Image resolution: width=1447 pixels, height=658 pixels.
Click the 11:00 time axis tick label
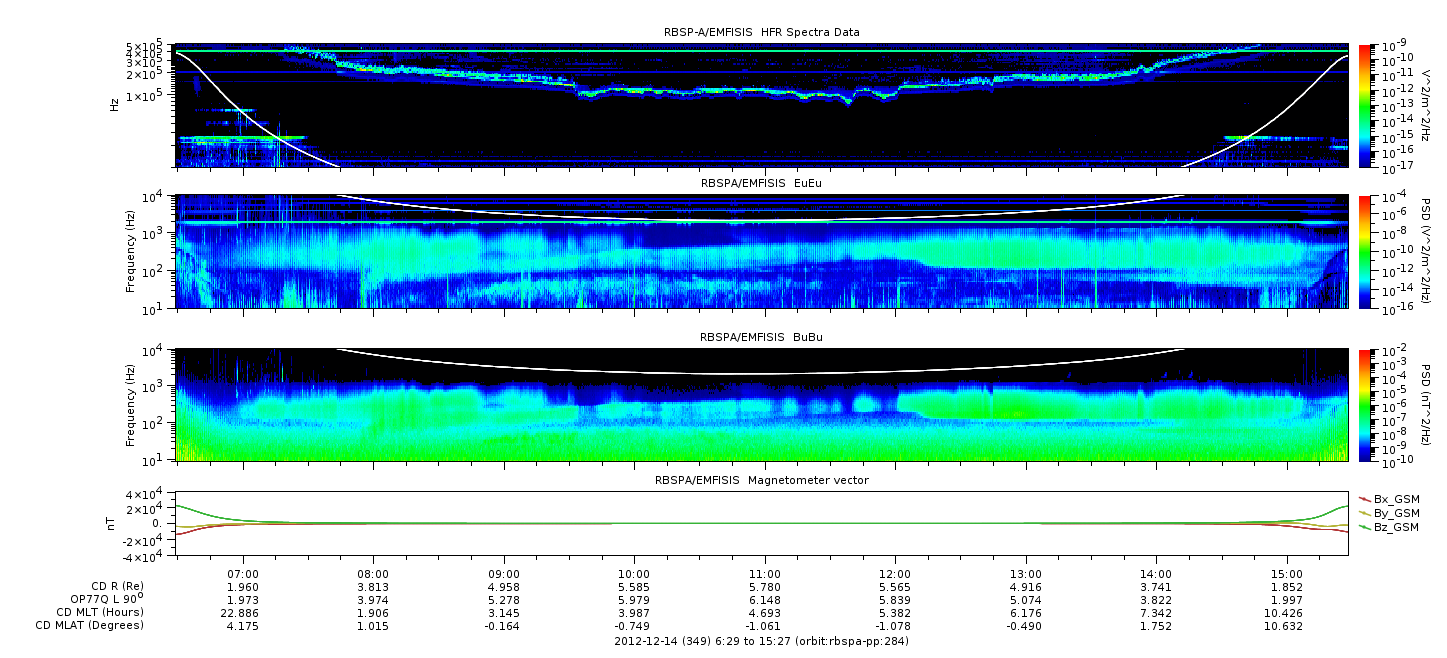[764, 573]
